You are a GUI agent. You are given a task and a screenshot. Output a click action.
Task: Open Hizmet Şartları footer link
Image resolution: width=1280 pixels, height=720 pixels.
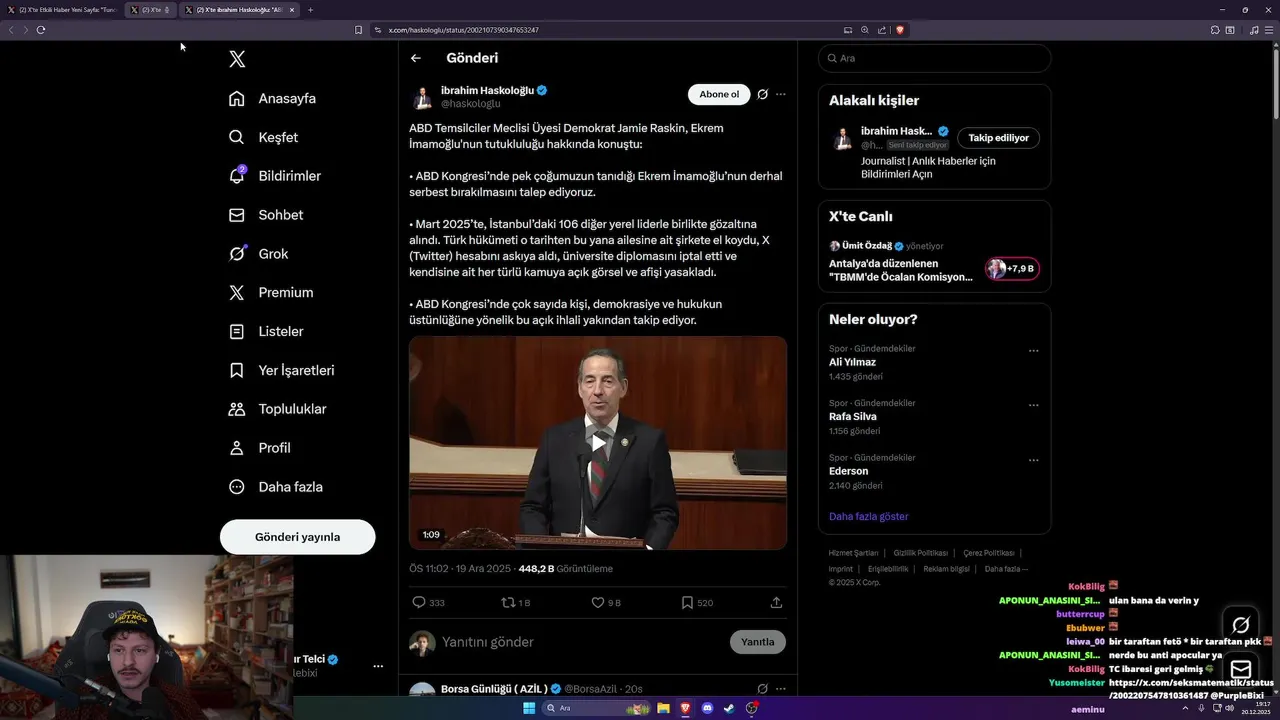(x=853, y=553)
